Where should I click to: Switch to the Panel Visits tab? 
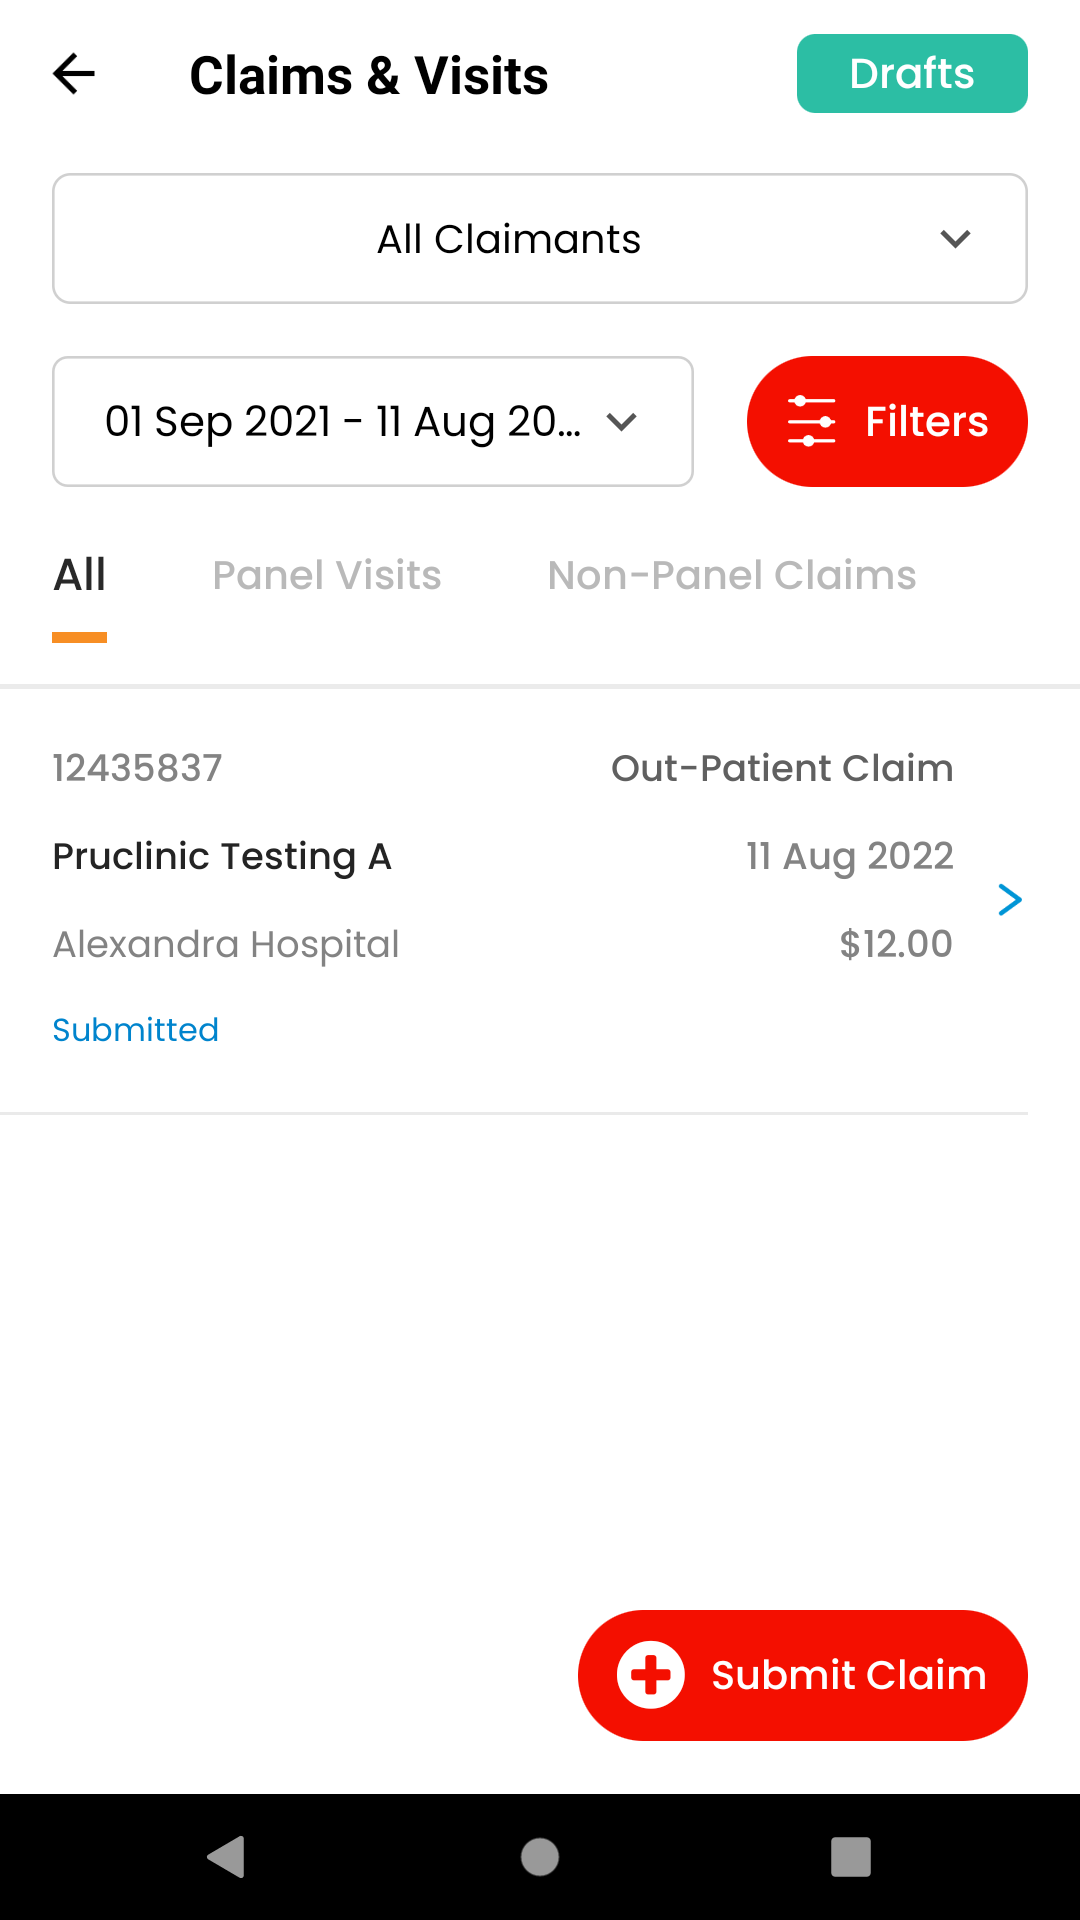tap(327, 575)
